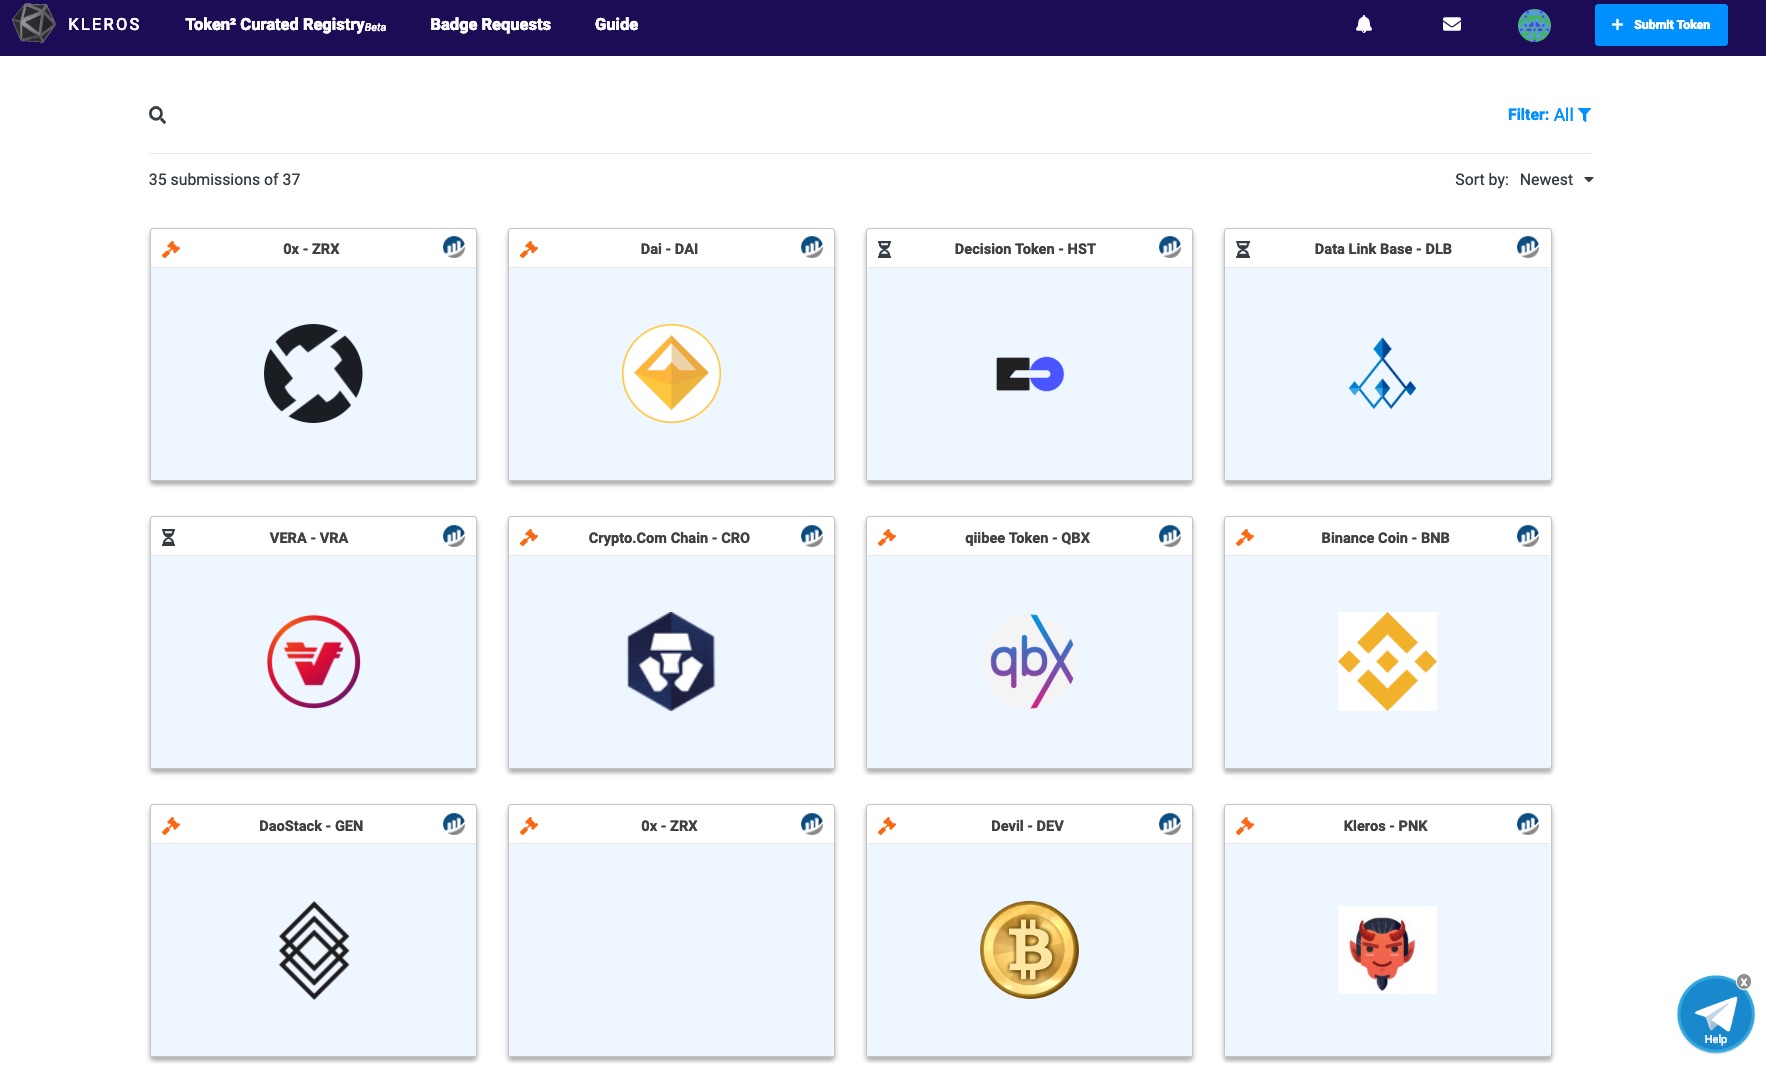Expand the Sort by Newest dropdown
Image resolution: width=1766 pixels, height=1065 pixels.
[1556, 180]
